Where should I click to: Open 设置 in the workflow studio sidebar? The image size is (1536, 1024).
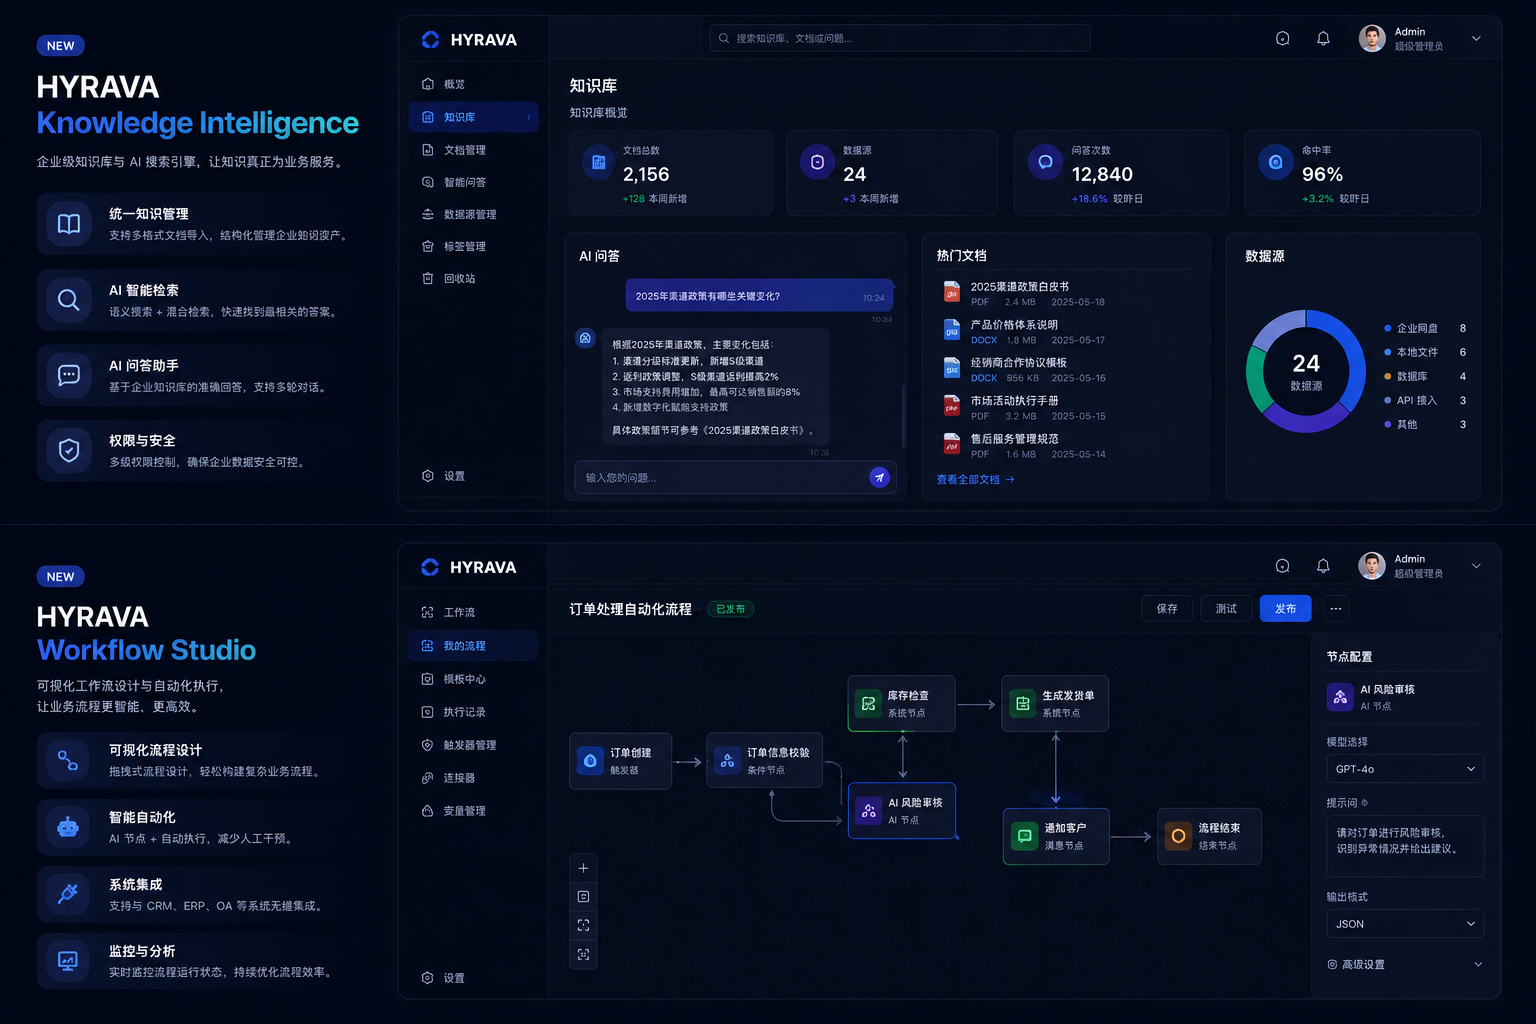click(473, 978)
